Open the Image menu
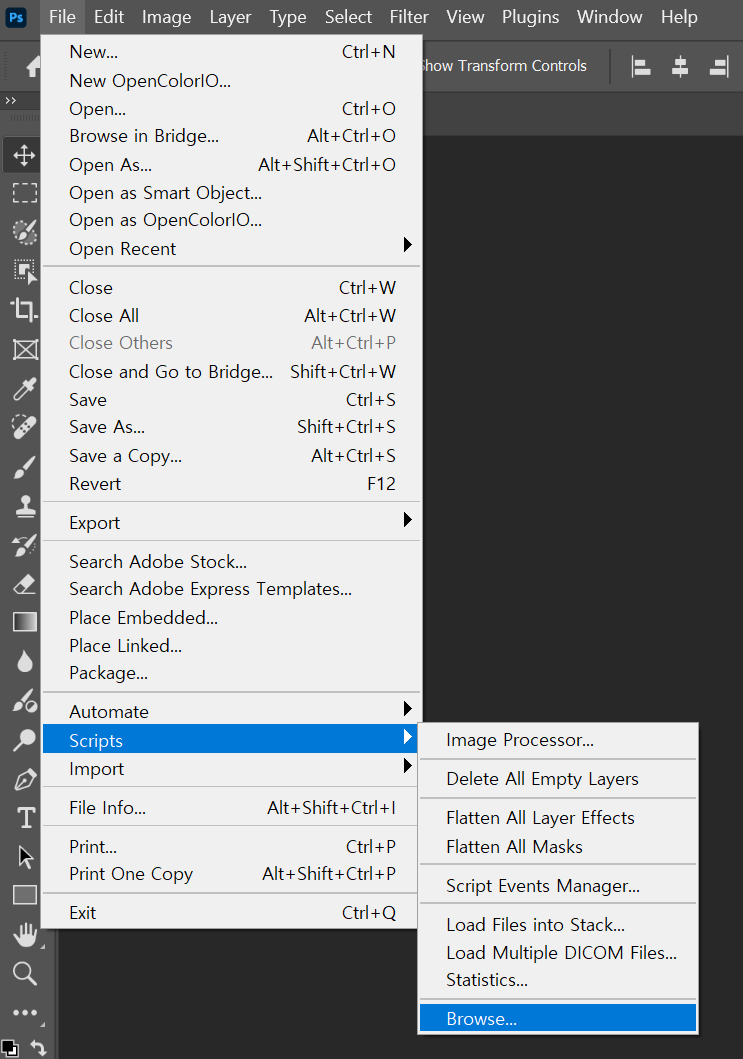The image size is (743, 1059). click(166, 17)
